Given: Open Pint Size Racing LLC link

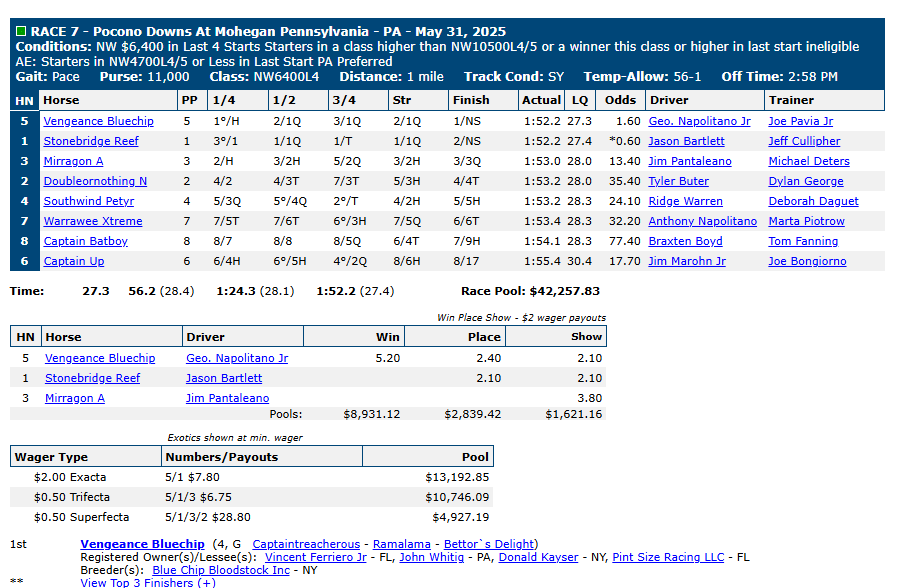Looking at the screenshot, I should (x=668, y=557).
